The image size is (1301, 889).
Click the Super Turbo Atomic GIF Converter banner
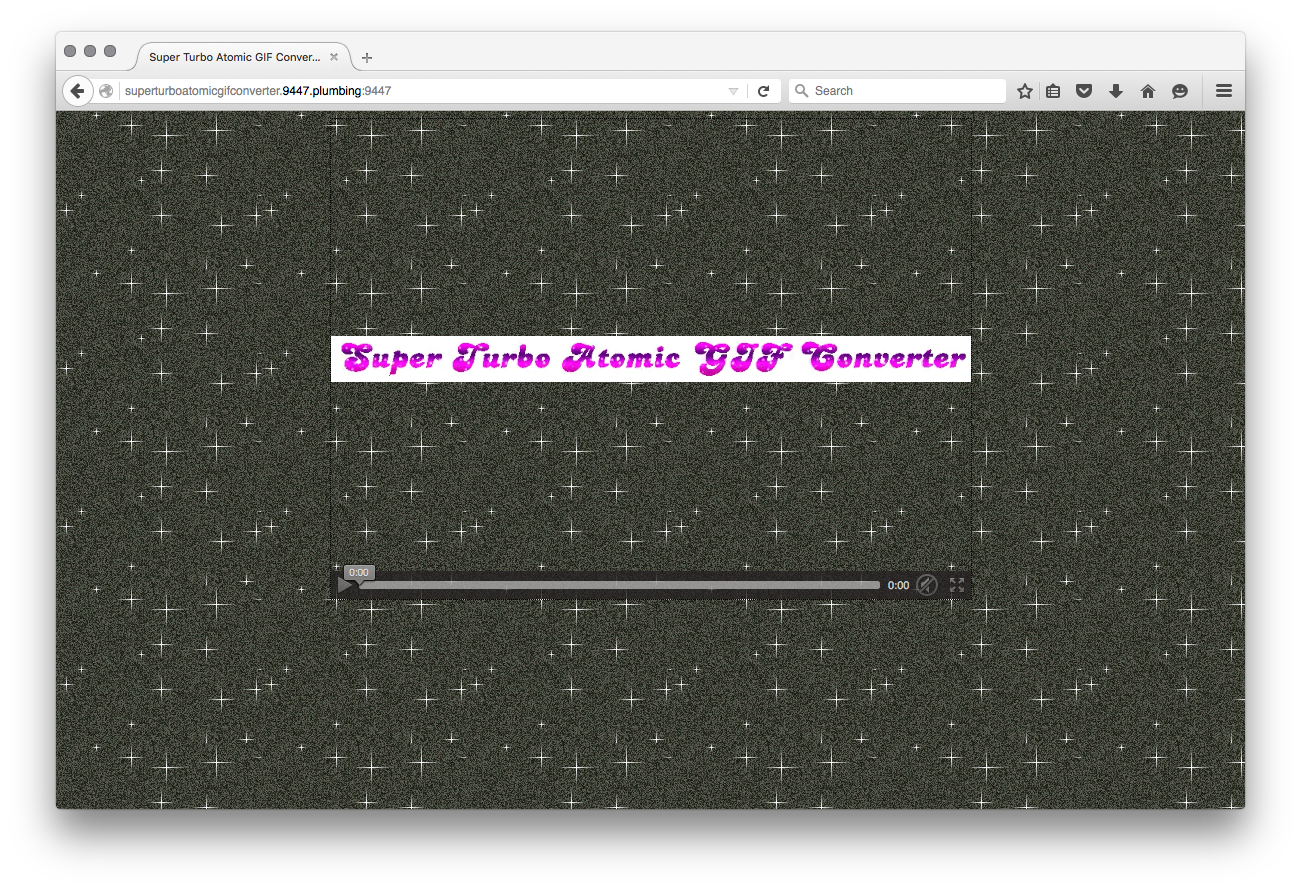[651, 359]
